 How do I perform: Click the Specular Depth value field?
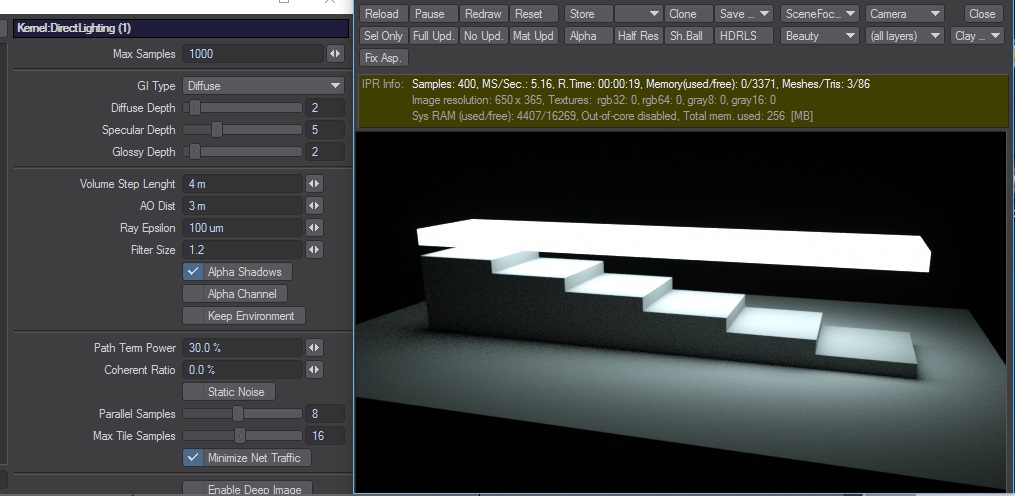coord(325,130)
